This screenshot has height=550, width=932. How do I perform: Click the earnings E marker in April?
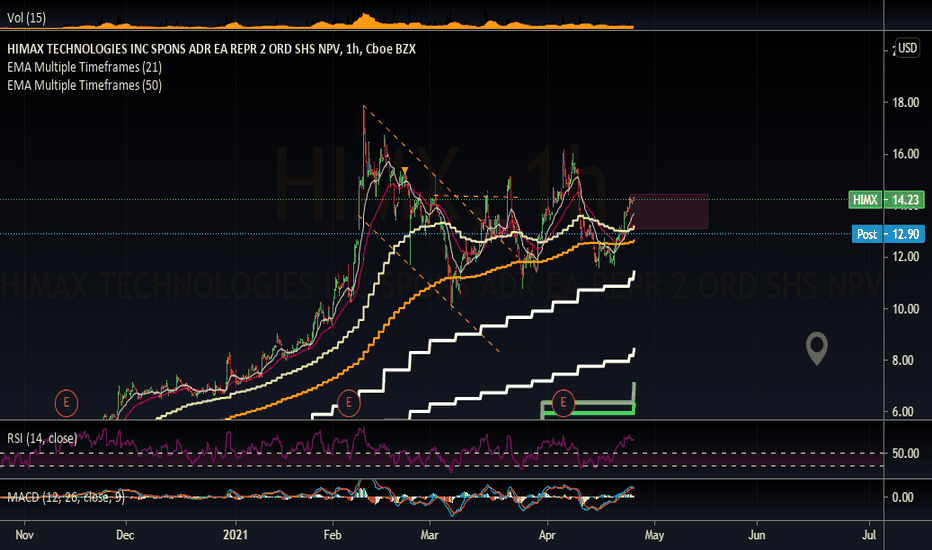(x=563, y=403)
